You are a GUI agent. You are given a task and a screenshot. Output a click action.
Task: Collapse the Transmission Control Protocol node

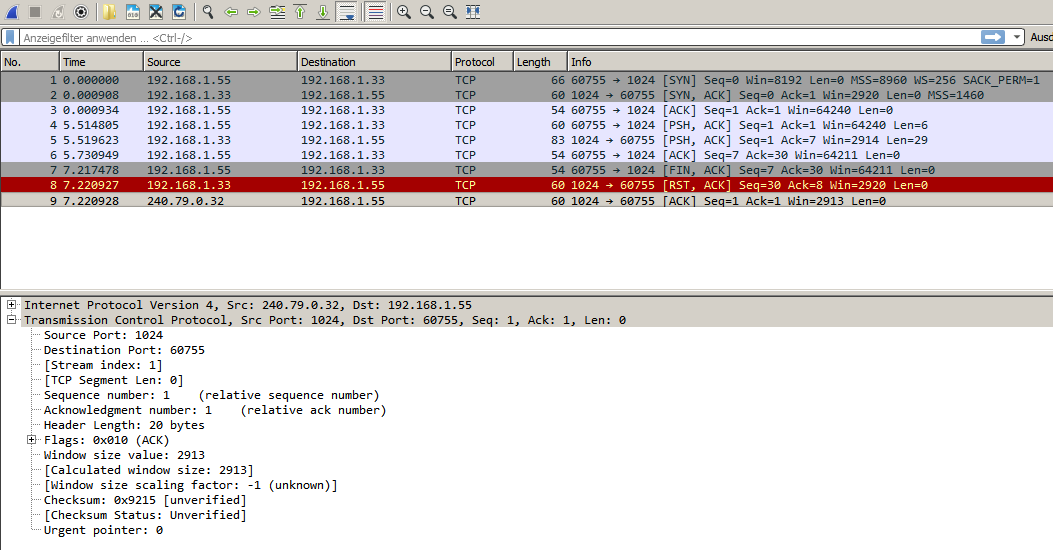pos(11,320)
